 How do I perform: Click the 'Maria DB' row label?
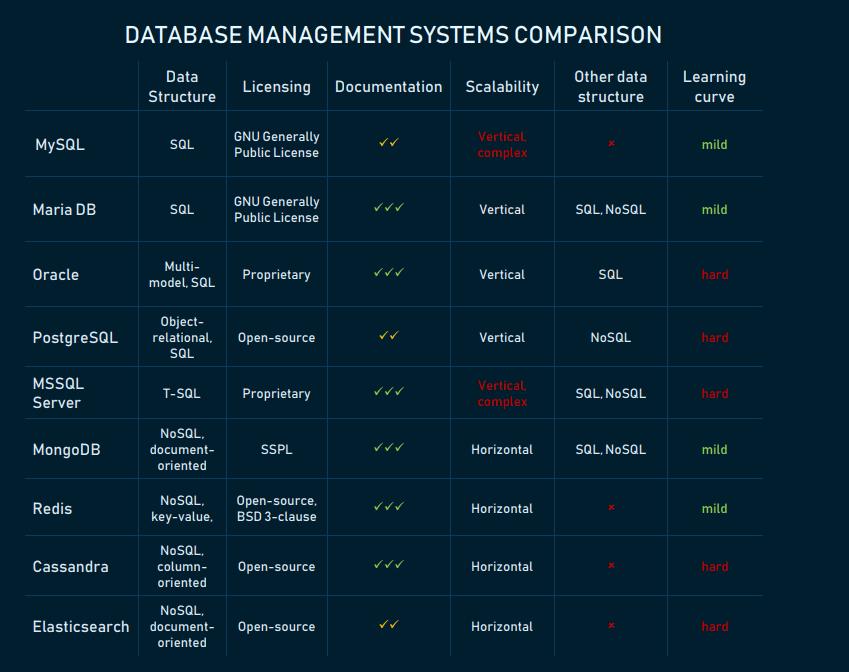click(x=64, y=210)
